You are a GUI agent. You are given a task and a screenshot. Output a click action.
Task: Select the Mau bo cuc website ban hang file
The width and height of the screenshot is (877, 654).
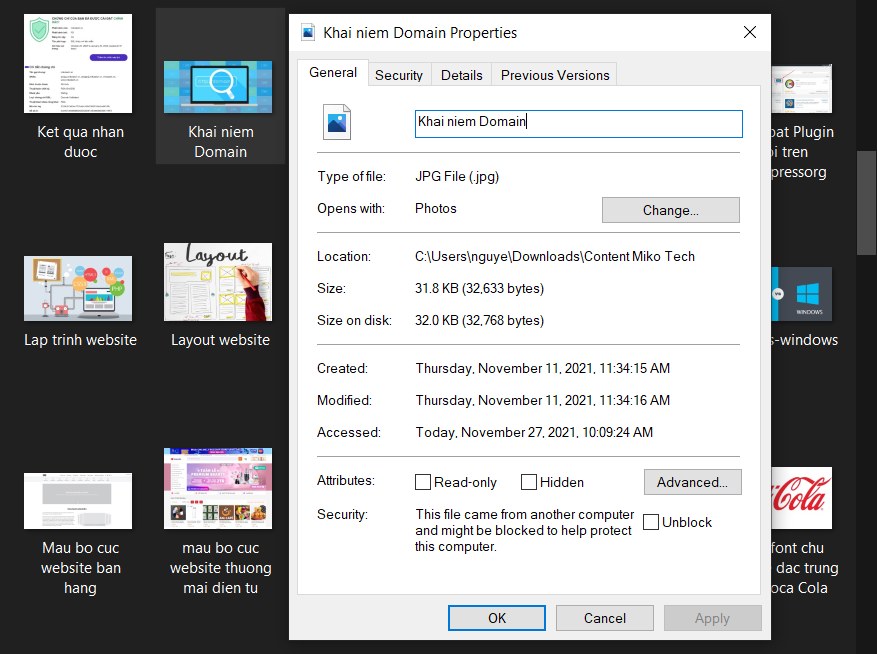click(x=78, y=501)
